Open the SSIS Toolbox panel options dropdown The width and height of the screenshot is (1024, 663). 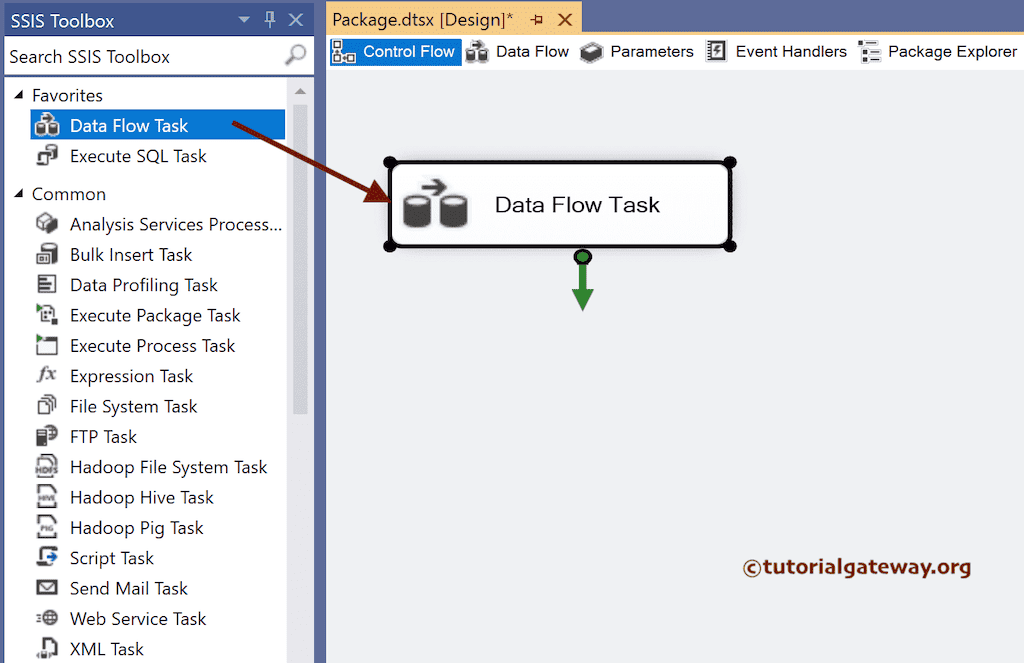[x=242, y=19]
